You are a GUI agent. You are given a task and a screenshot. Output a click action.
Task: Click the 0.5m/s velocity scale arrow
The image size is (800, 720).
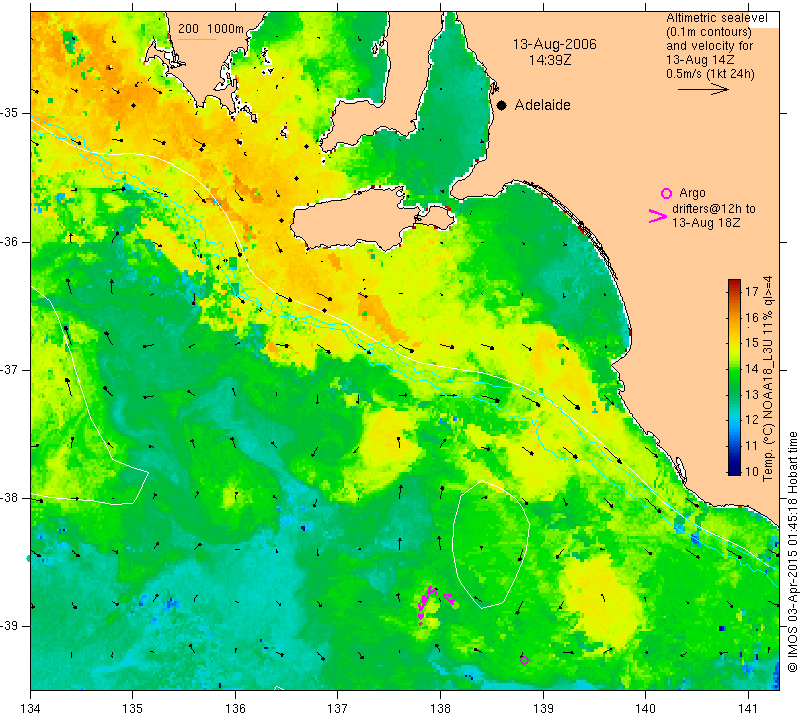coord(703,89)
